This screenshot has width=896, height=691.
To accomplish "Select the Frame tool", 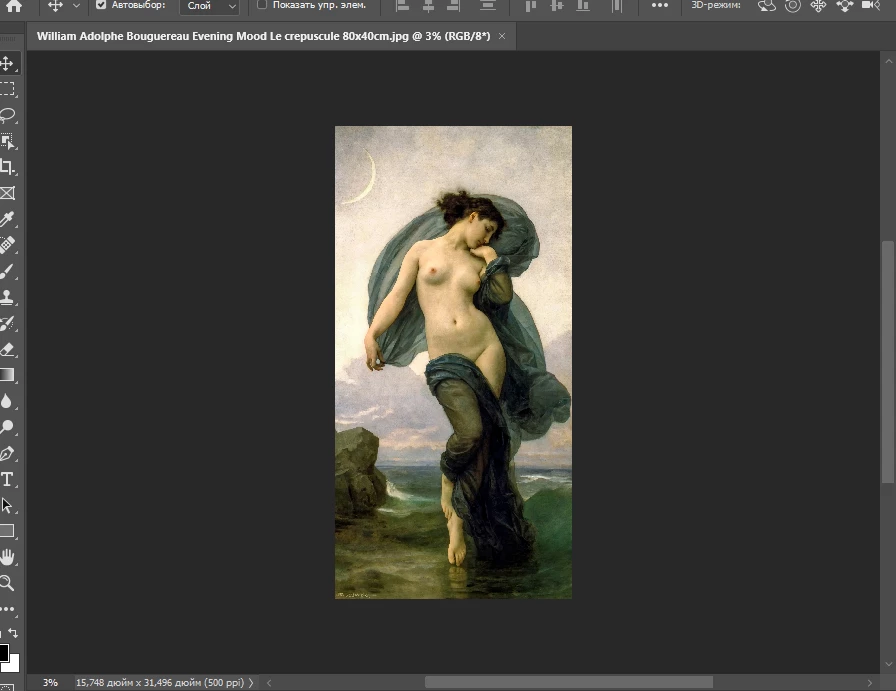I will 7,193.
